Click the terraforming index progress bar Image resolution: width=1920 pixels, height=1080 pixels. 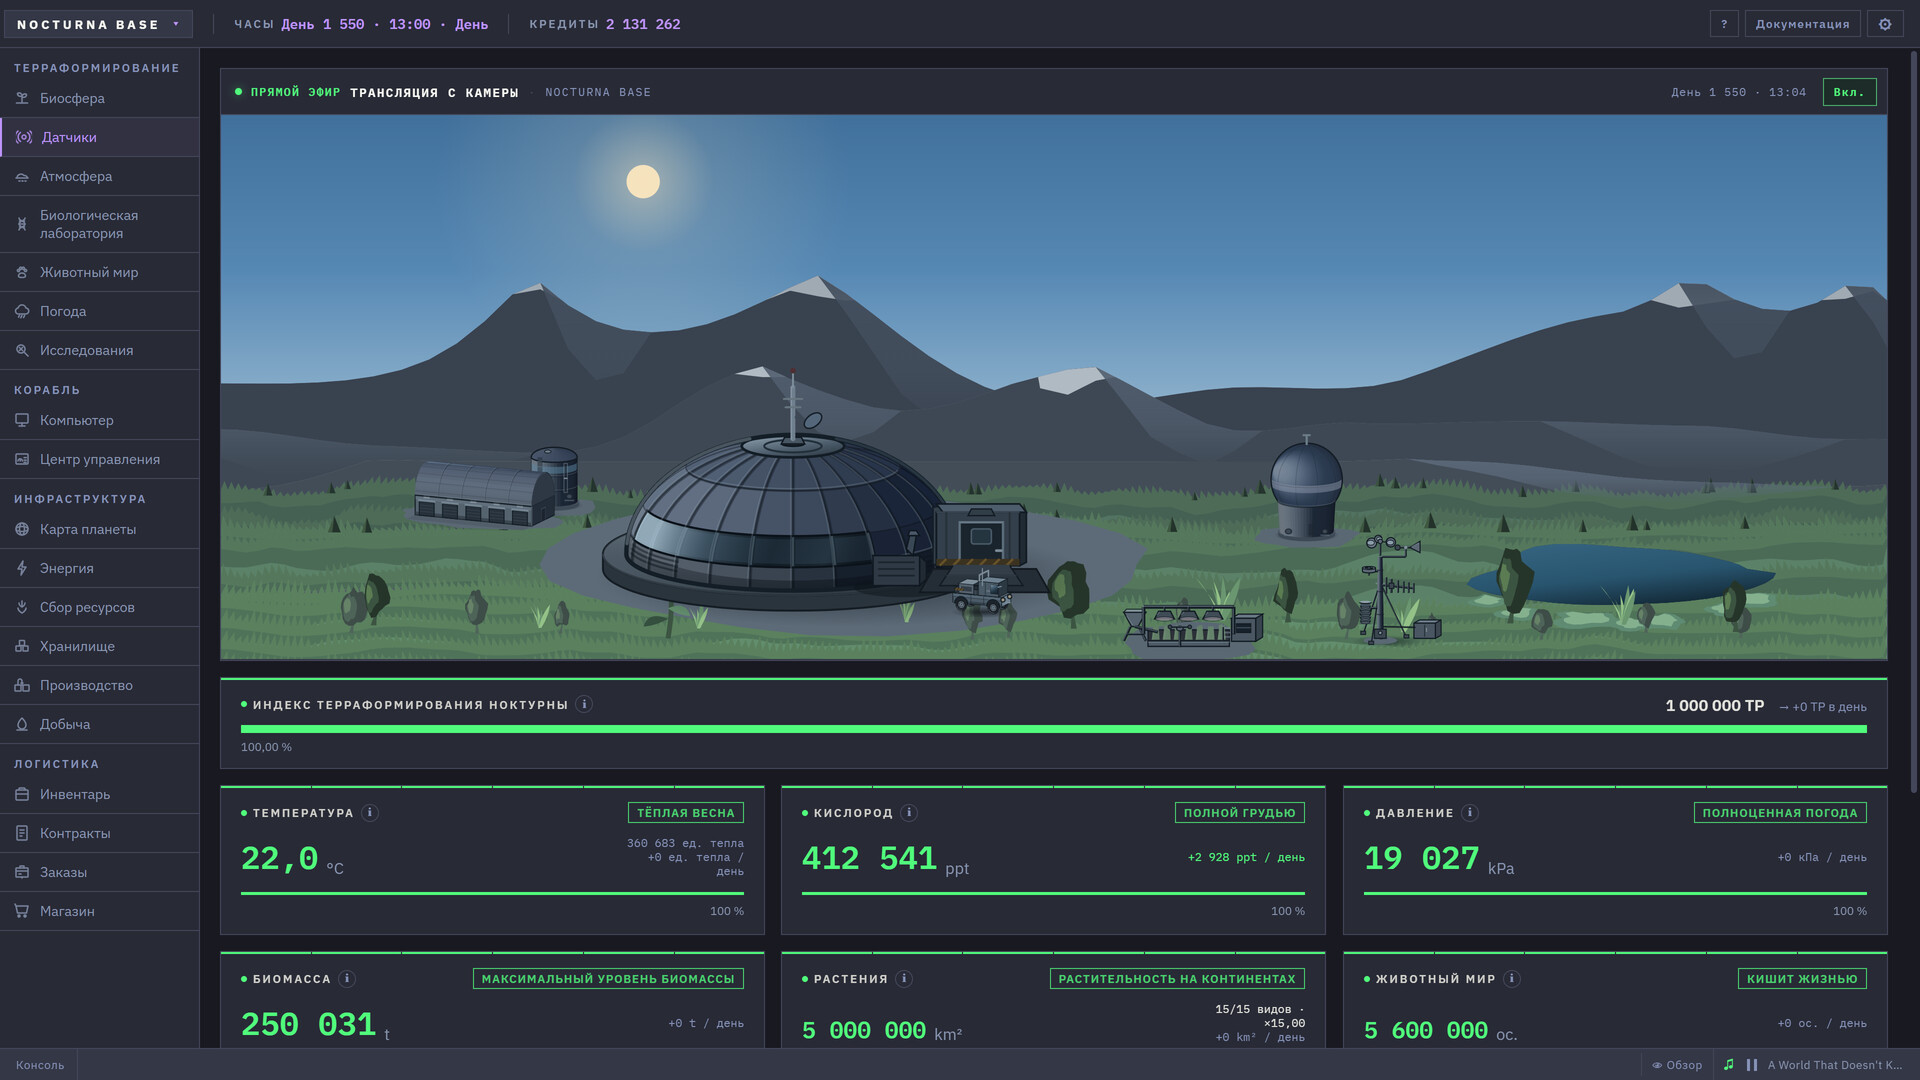click(x=1053, y=729)
